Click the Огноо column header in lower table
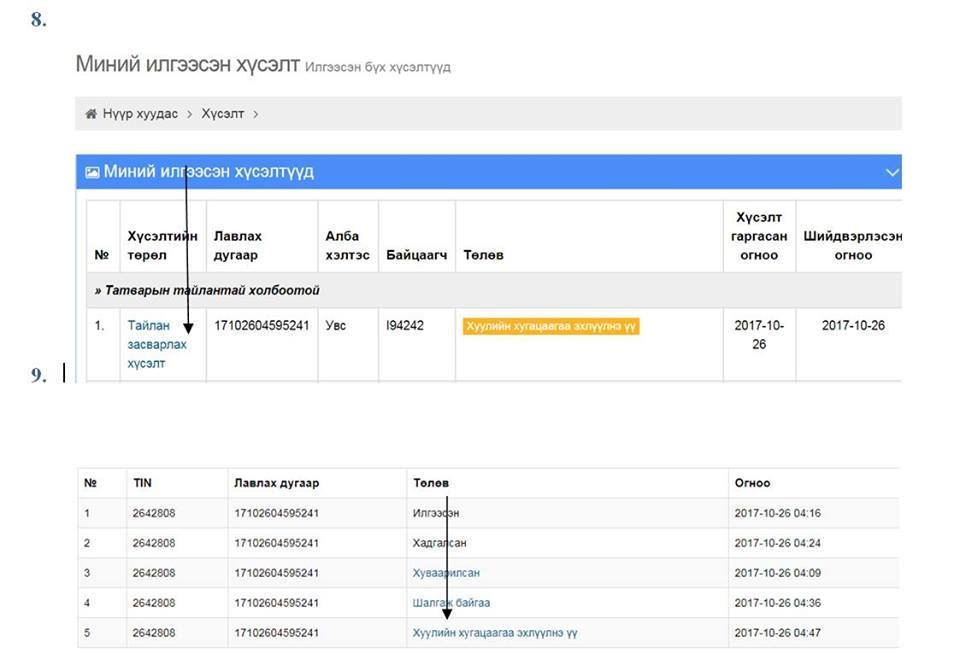The height and width of the screenshot is (665, 960). click(752, 483)
